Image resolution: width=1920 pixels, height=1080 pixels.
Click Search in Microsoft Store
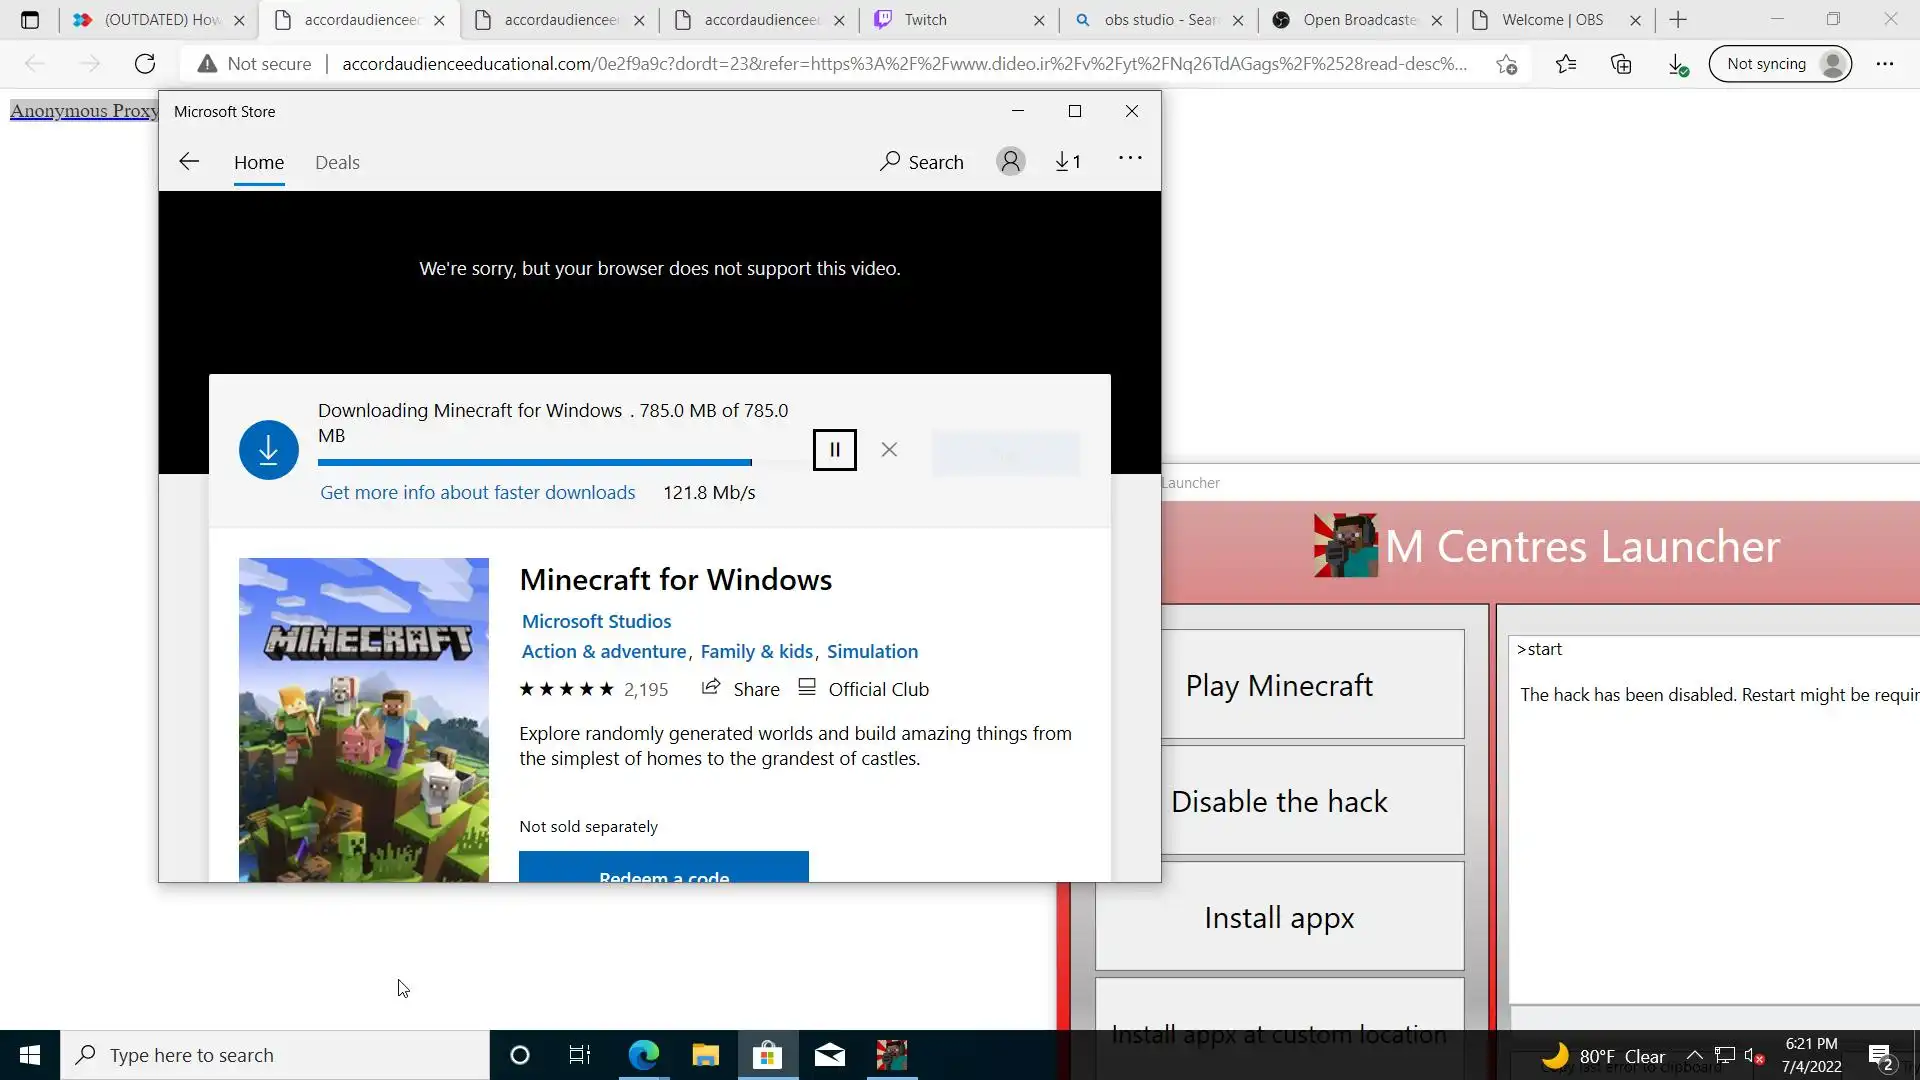click(x=922, y=162)
